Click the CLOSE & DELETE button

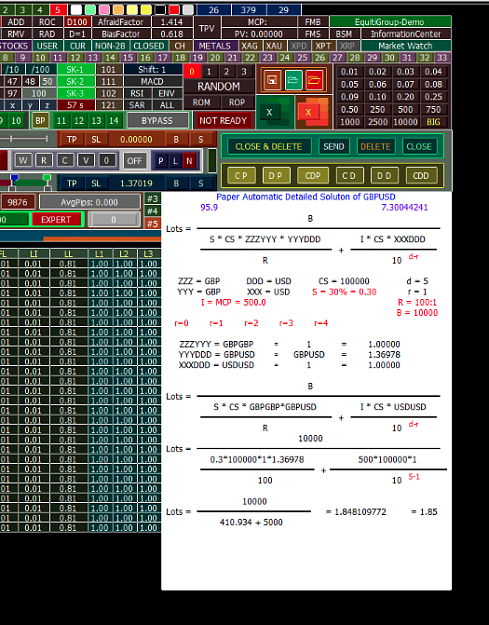coord(269,147)
